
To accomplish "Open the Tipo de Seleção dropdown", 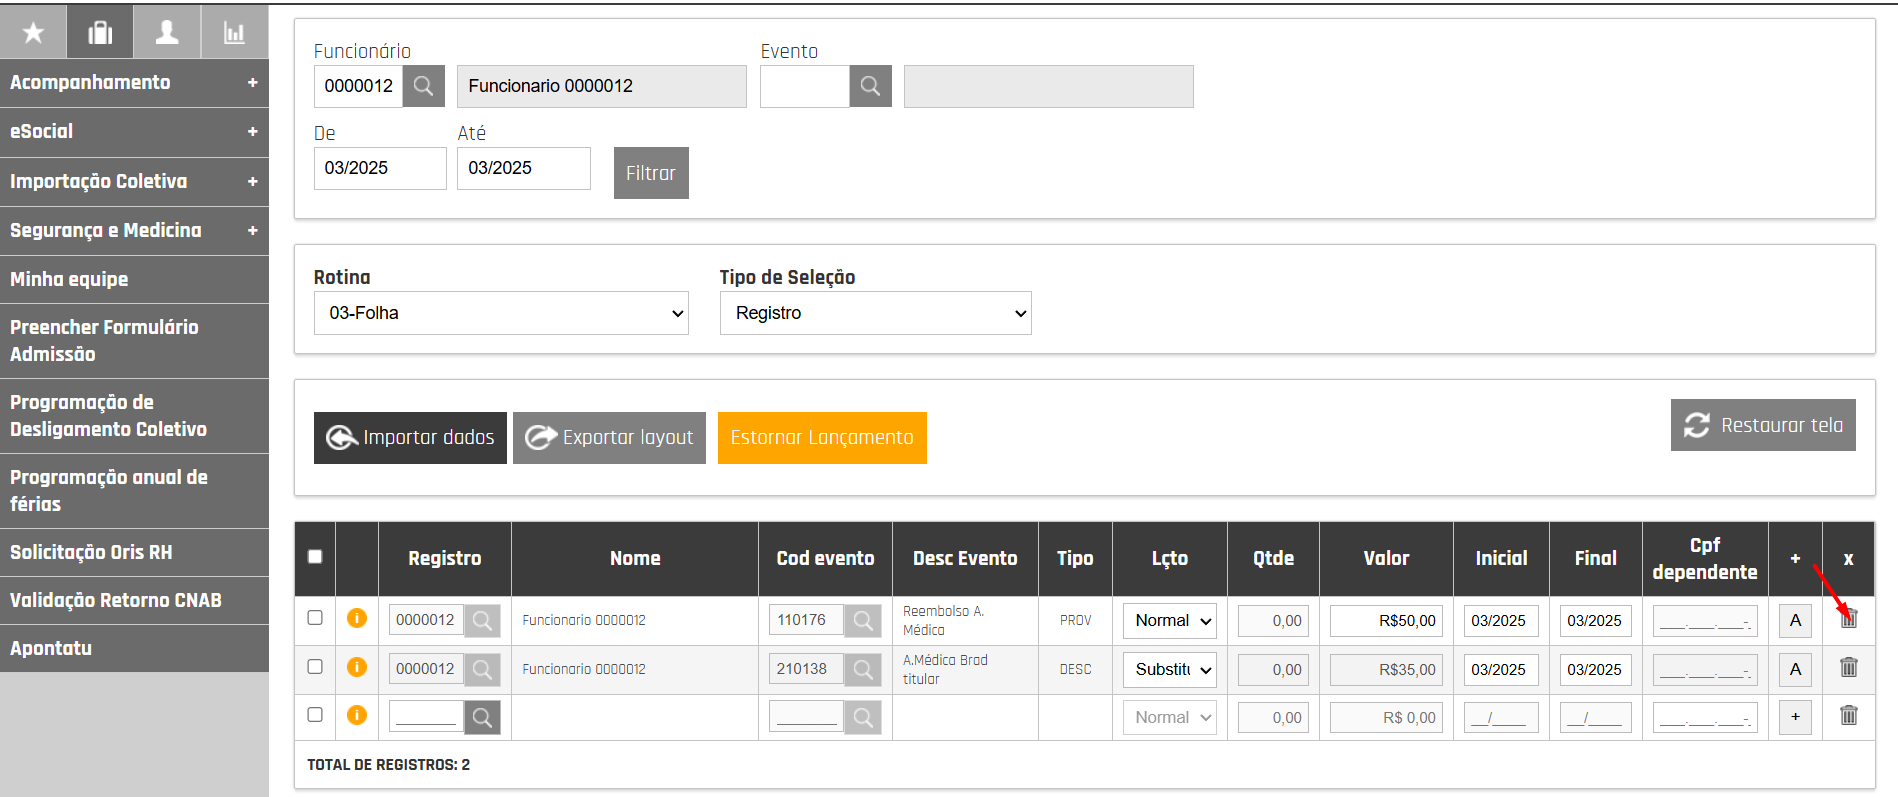I will [x=875, y=313].
